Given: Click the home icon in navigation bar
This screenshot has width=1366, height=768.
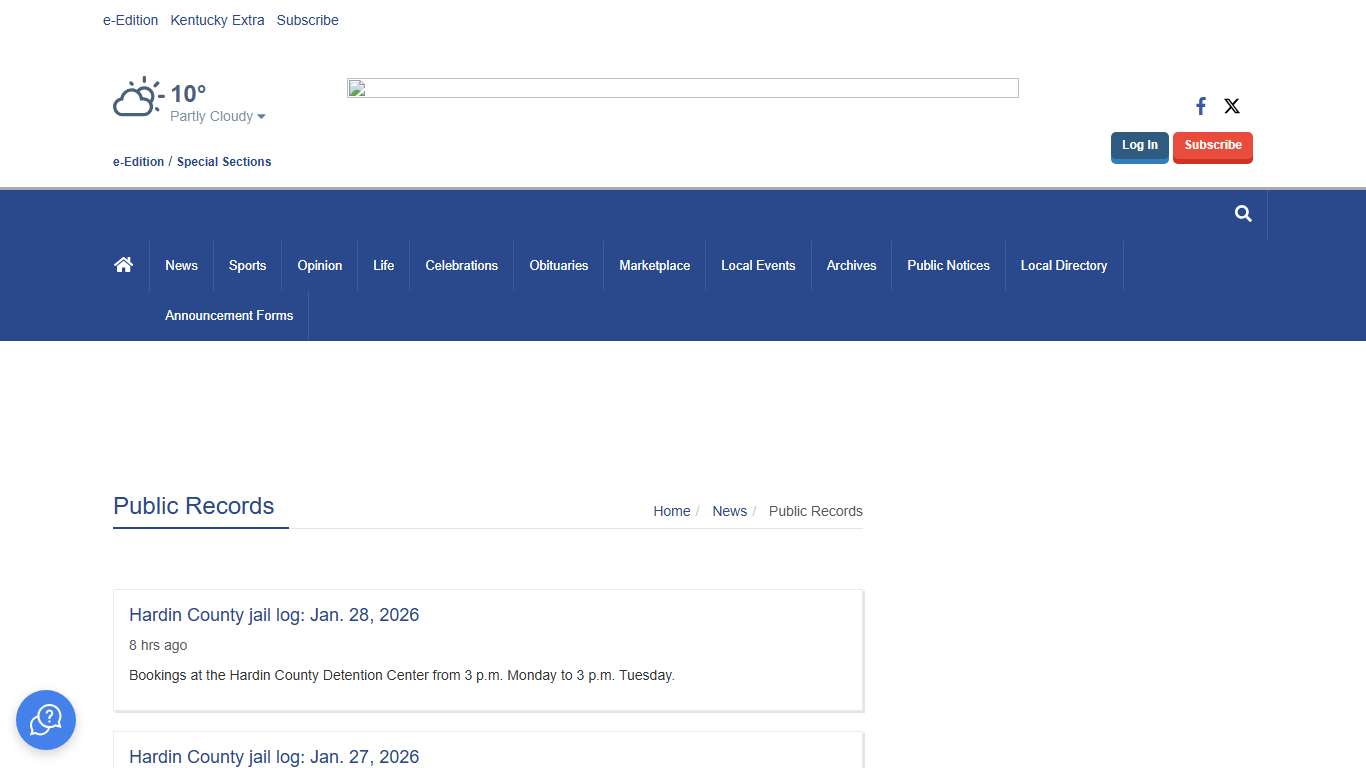Looking at the screenshot, I should click(x=124, y=265).
